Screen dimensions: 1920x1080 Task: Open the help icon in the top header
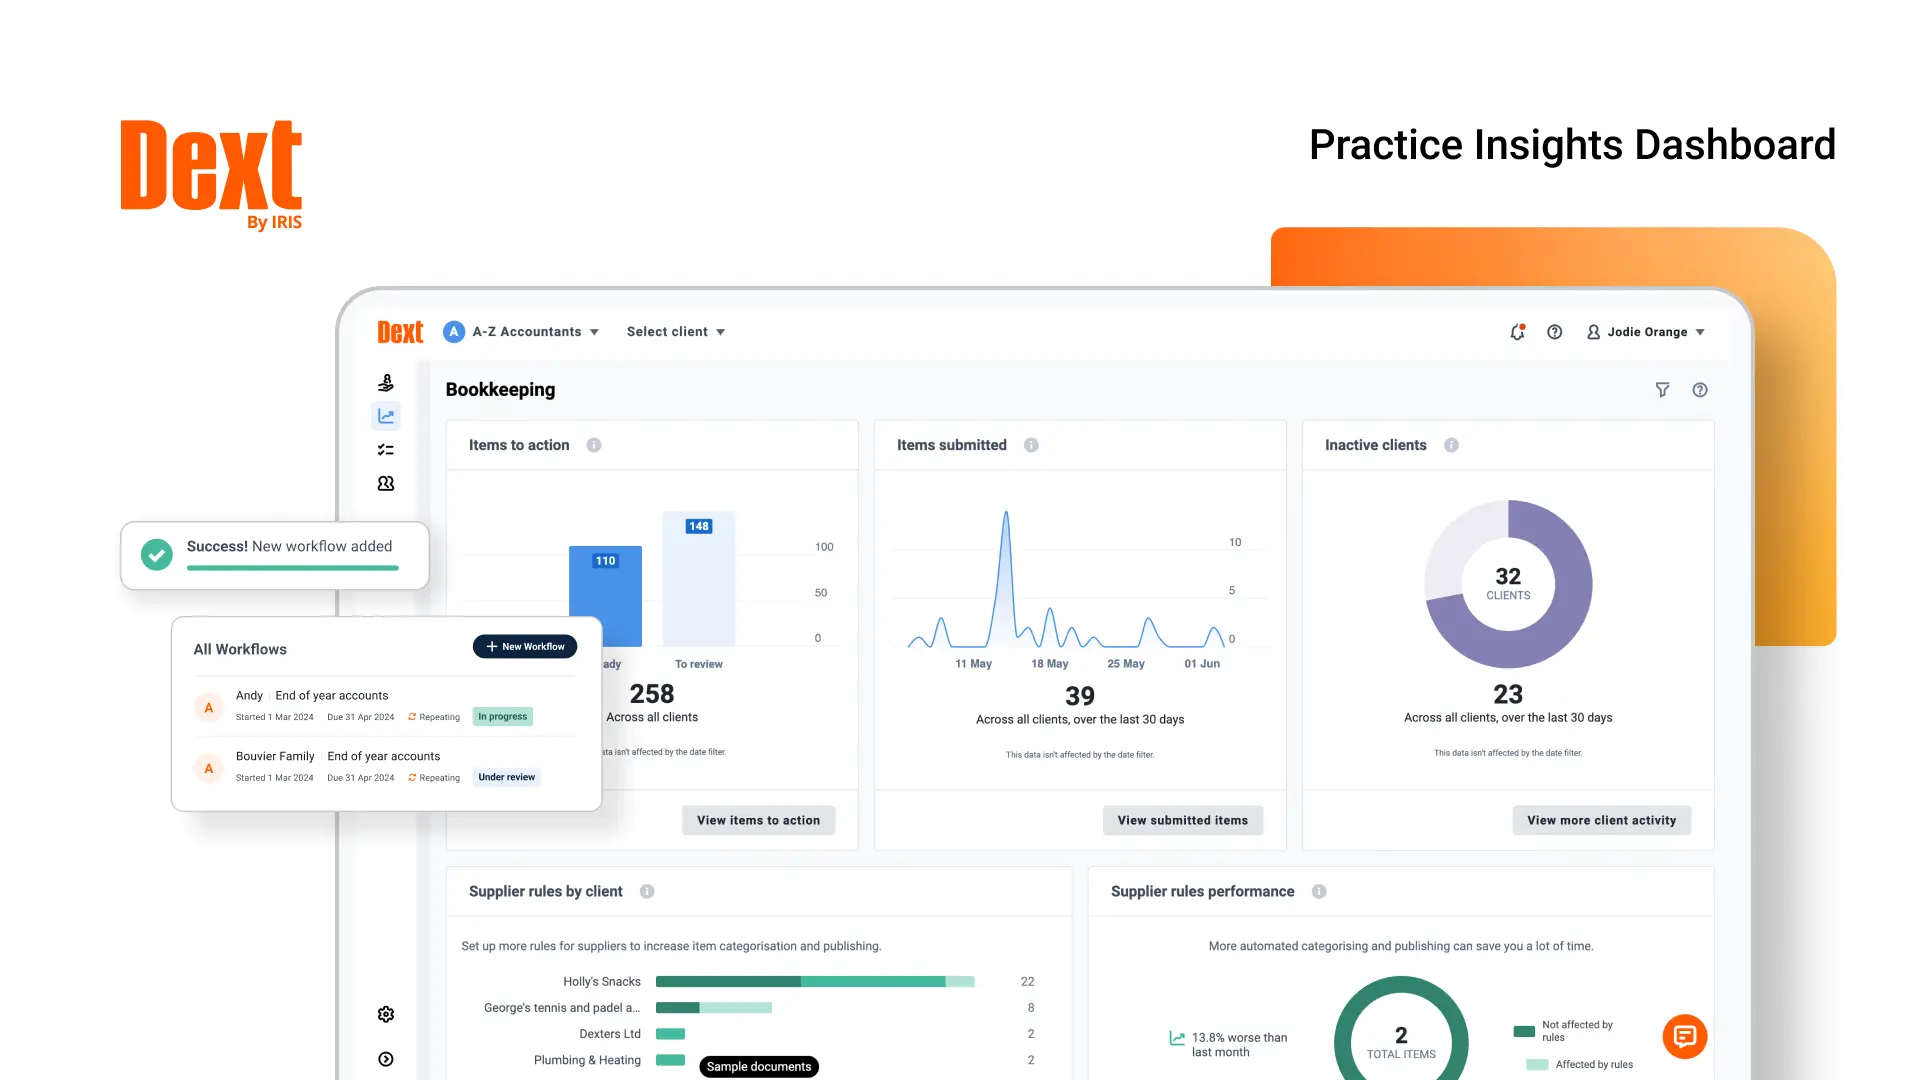[x=1554, y=332]
